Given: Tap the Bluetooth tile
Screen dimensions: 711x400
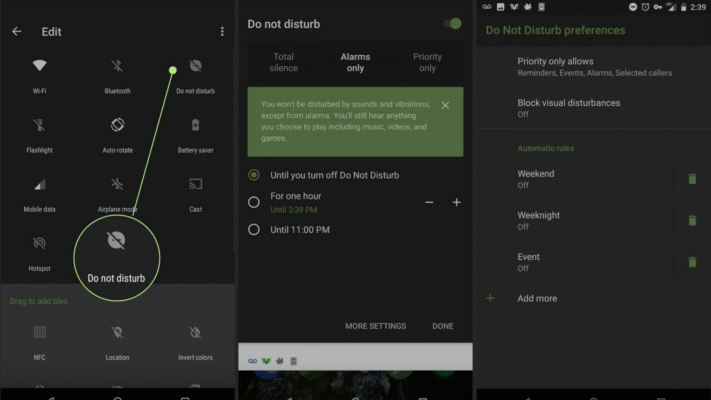Looking at the screenshot, I should tap(117, 76).
